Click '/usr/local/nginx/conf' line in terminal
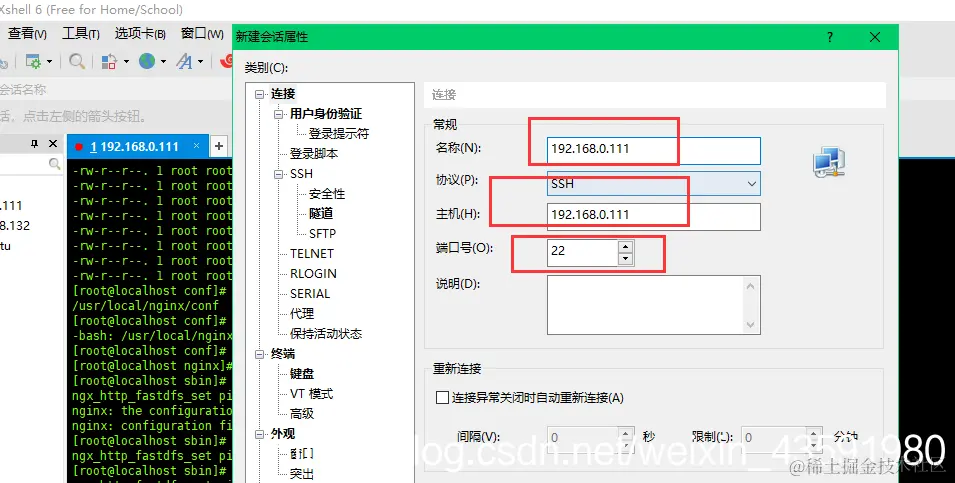The image size is (955, 483). pyautogui.click(x=145, y=306)
